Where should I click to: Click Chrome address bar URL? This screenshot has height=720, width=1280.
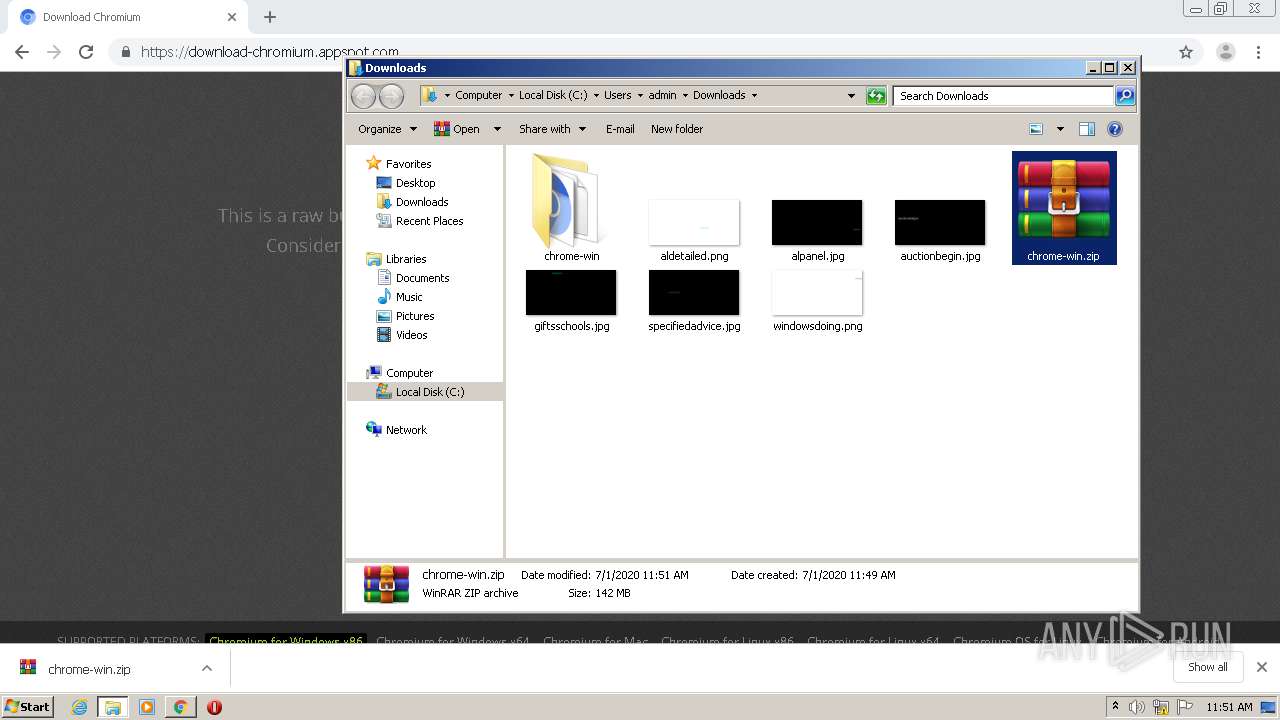(270, 52)
